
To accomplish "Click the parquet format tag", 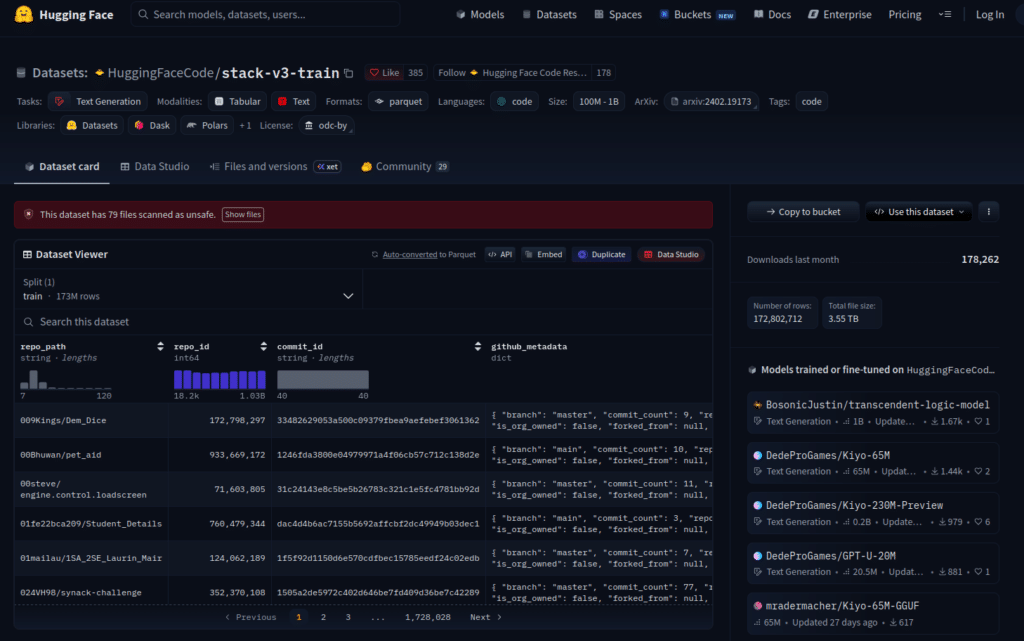I will pos(398,101).
